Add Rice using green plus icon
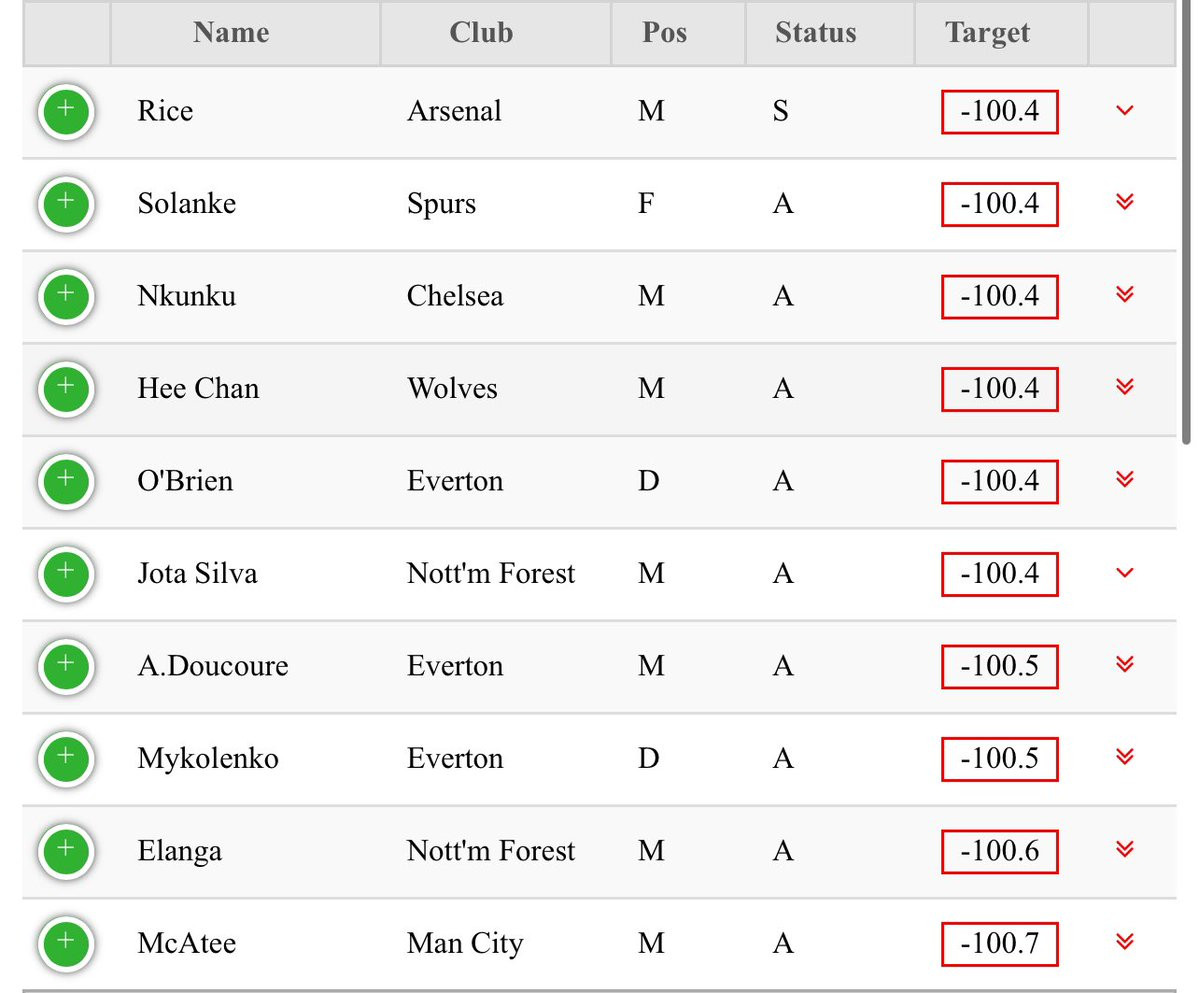Image resolution: width=1199 pixels, height=993 pixels. click(x=66, y=112)
